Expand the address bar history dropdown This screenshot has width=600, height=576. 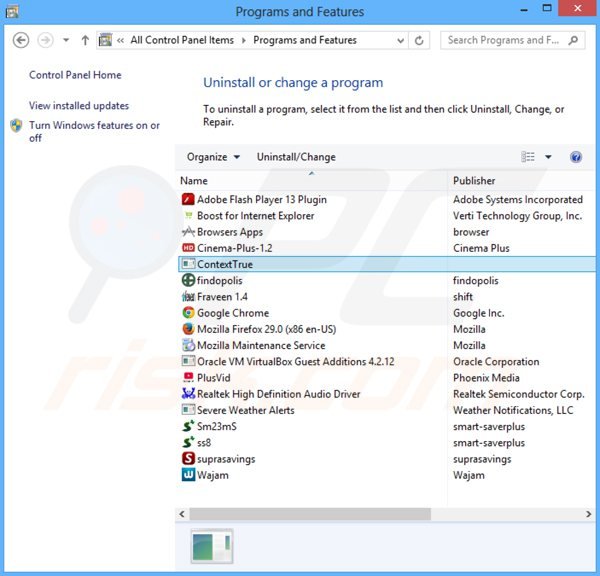pyautogui.click(x=400, y=40)
